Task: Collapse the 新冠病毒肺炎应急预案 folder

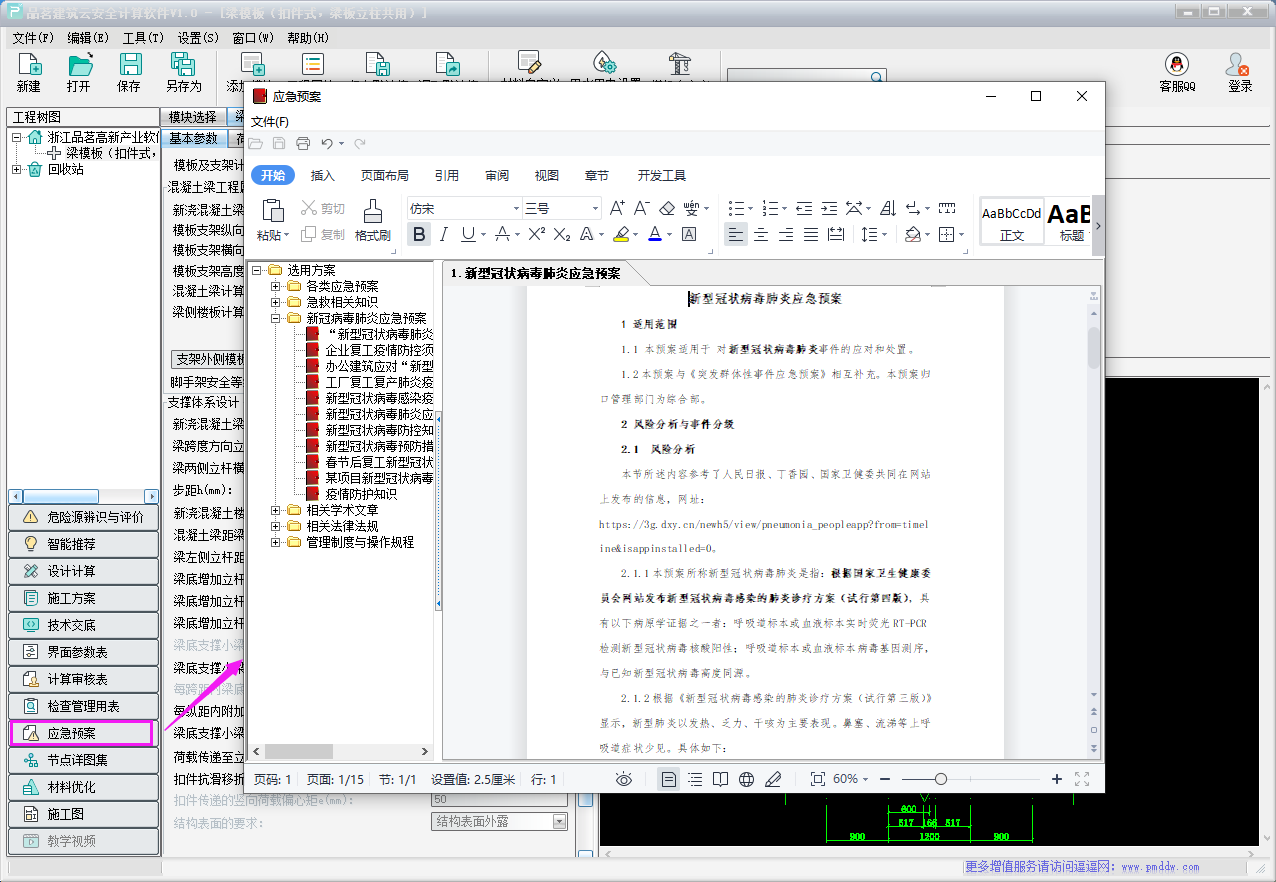Action: [x=276, y=318]
